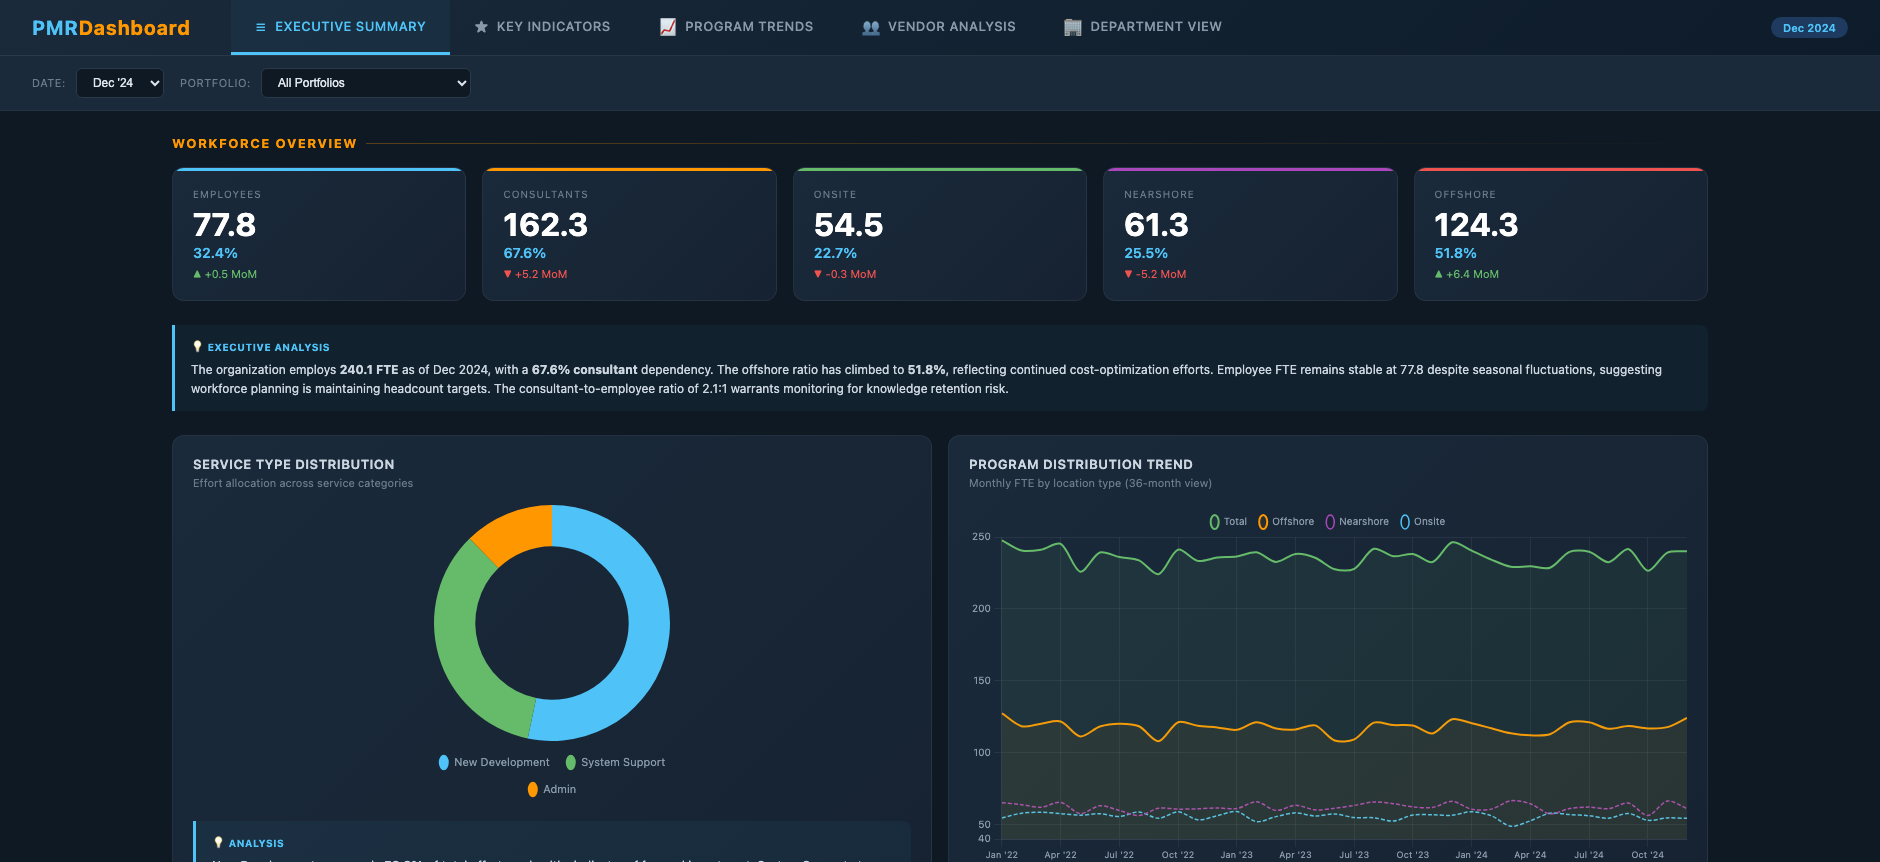Click the Nearshore 61.3 card

[1250, 234]
